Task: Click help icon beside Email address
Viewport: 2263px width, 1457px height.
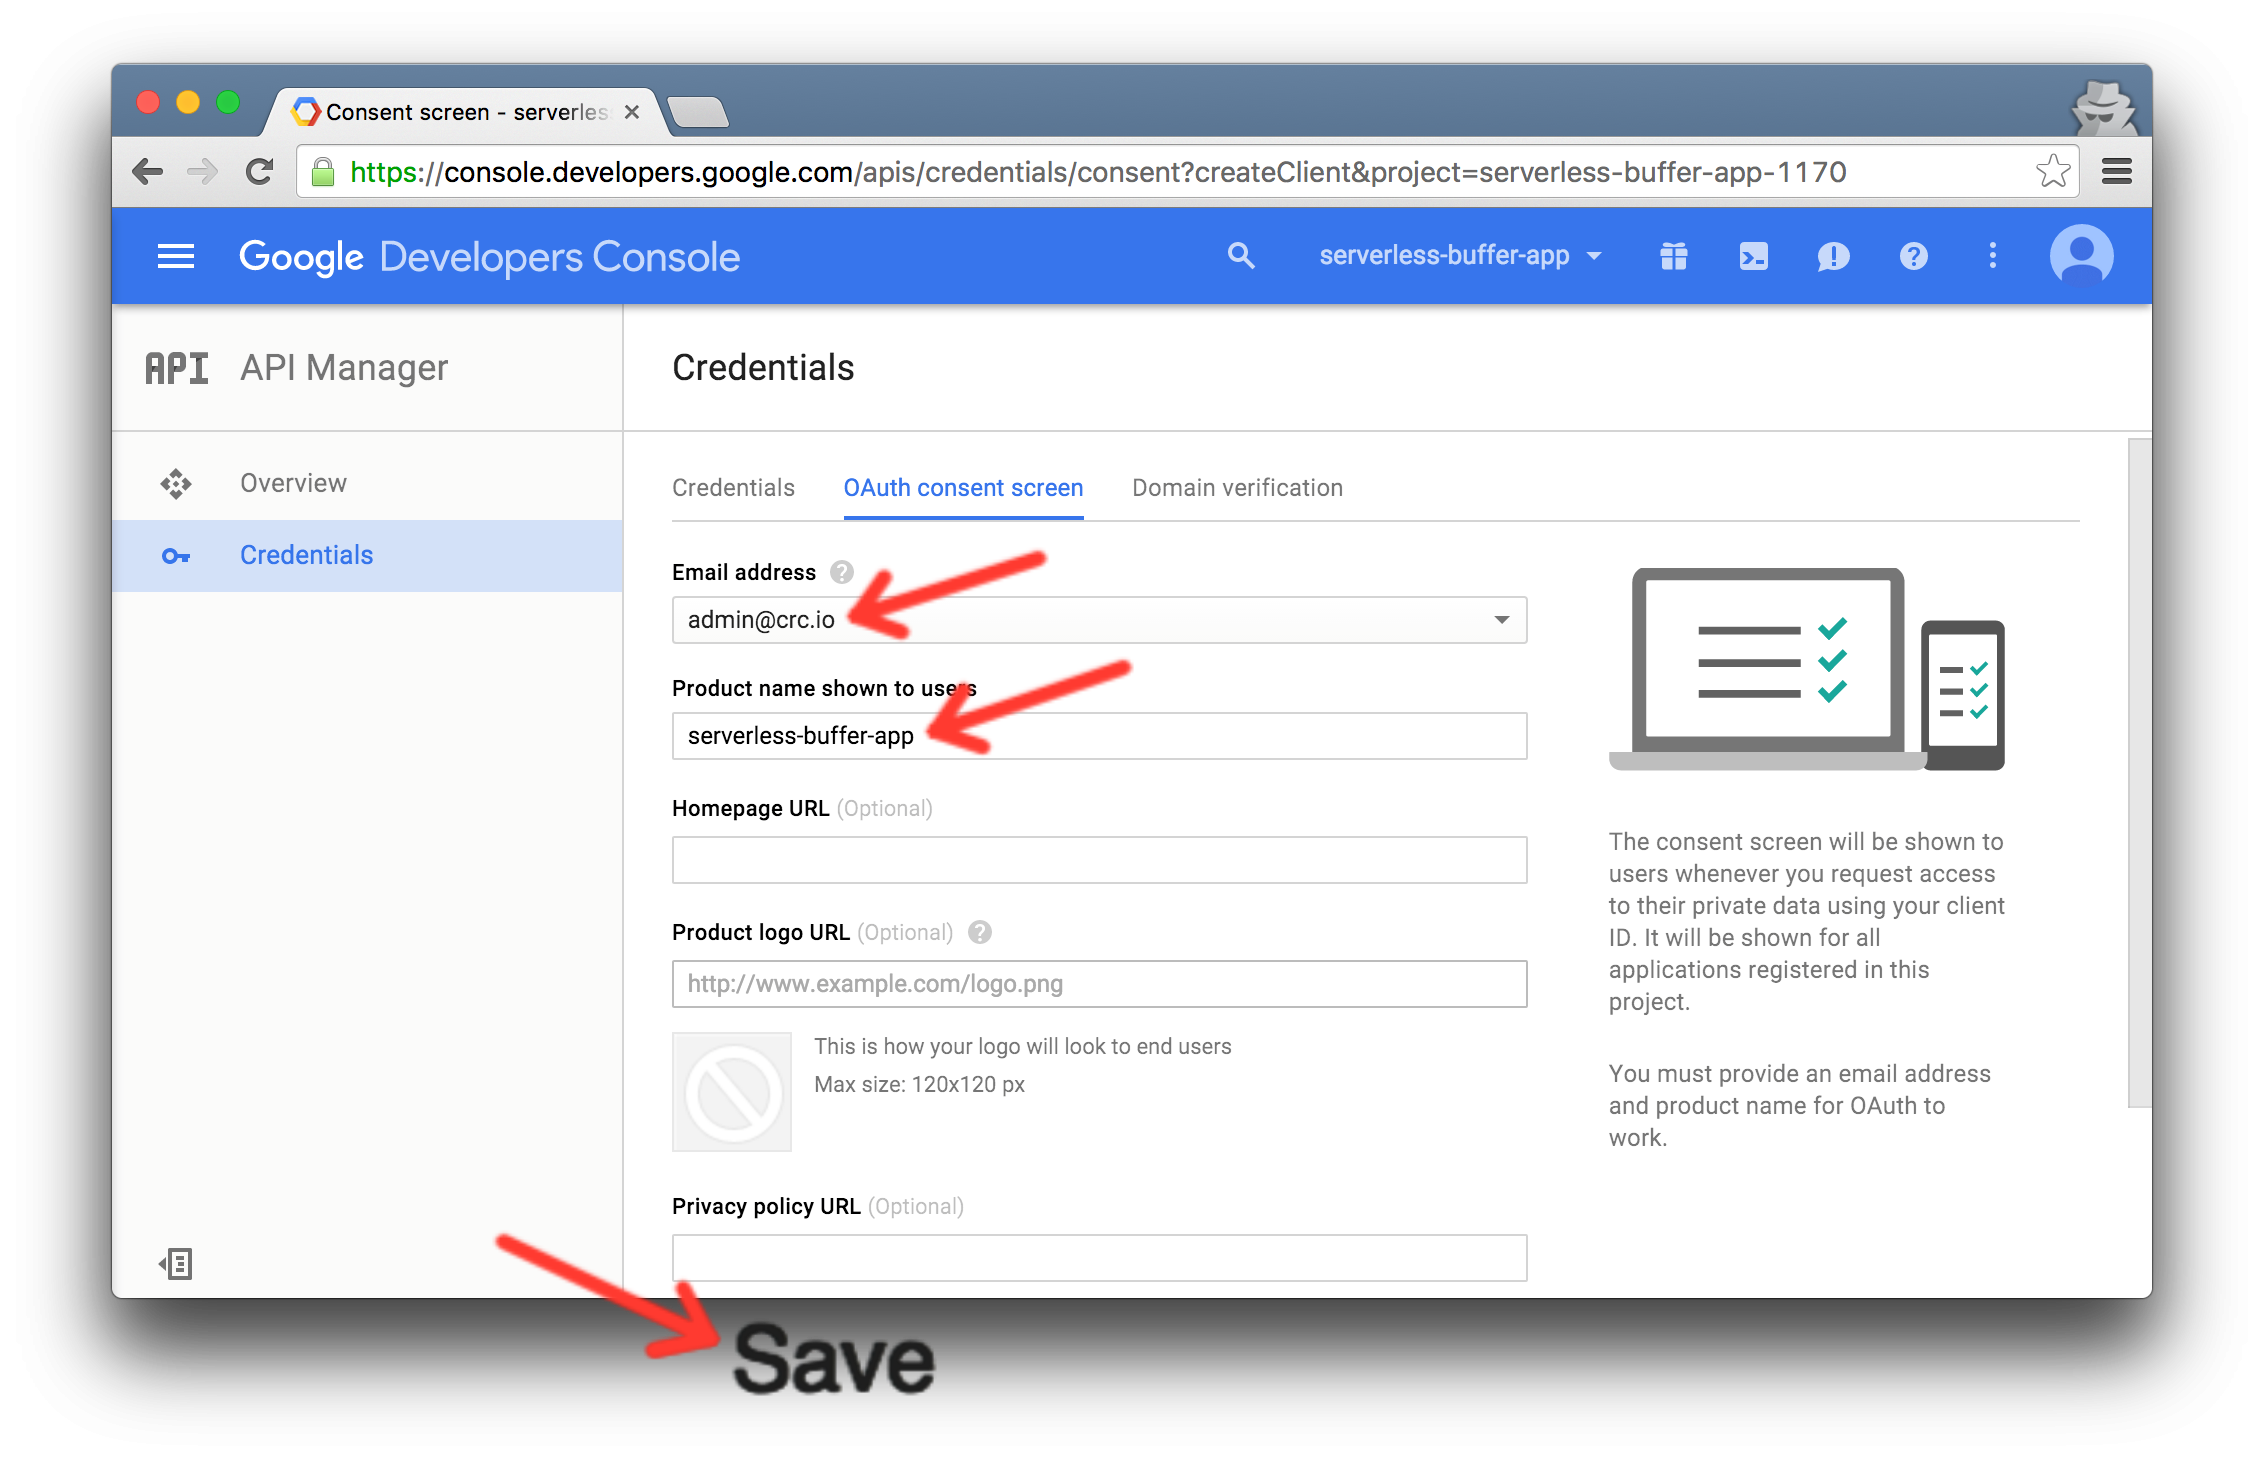Action: (x=842, y=572)
